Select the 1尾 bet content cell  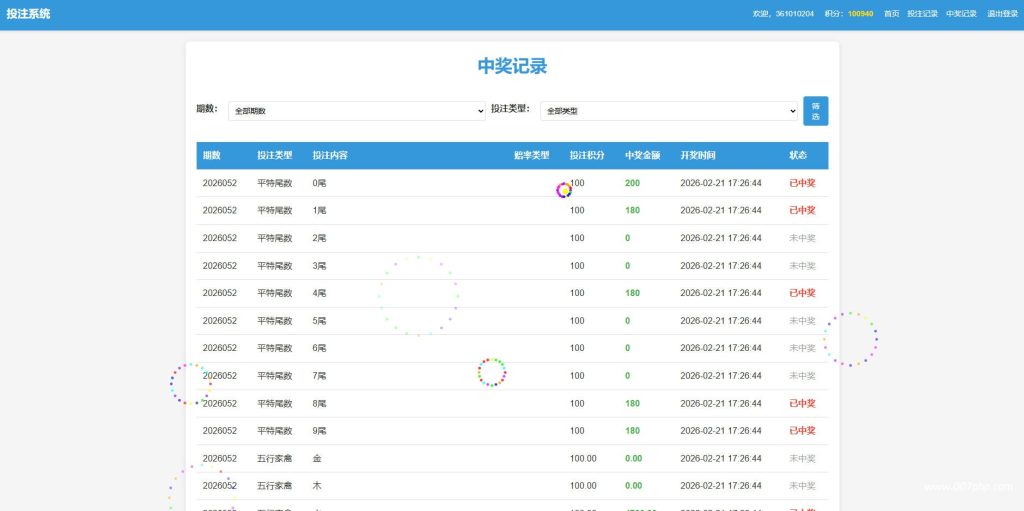[x=319, y=210]
